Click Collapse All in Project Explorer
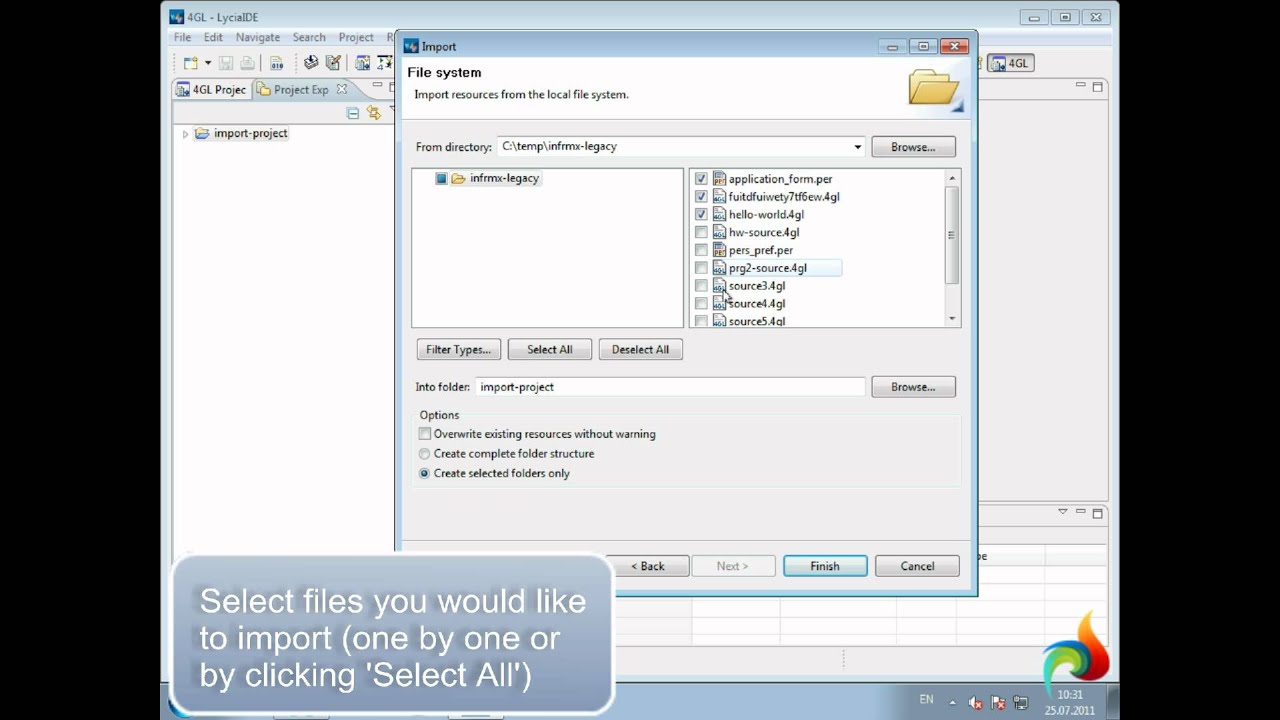The width and height of the screenshot is (1280, 720). (x=353, y=113)
